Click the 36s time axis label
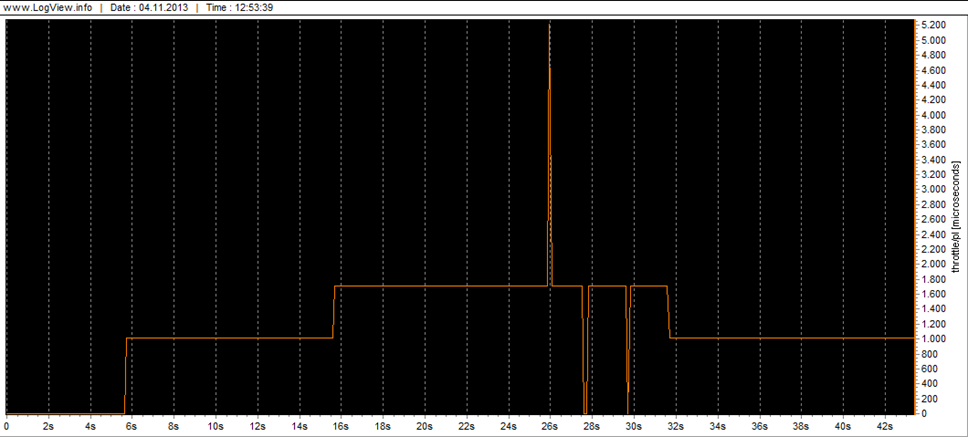 [x=759, y=426]
